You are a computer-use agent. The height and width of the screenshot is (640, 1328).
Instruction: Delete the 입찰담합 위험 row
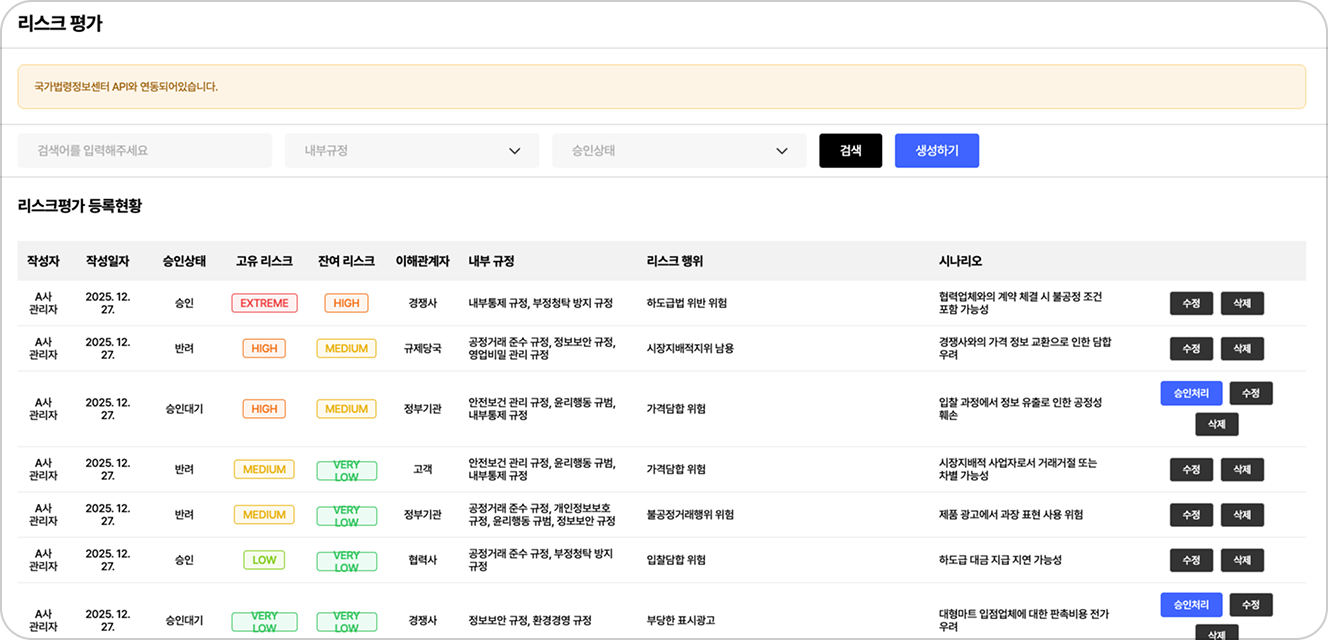[x=1242, y=560]
